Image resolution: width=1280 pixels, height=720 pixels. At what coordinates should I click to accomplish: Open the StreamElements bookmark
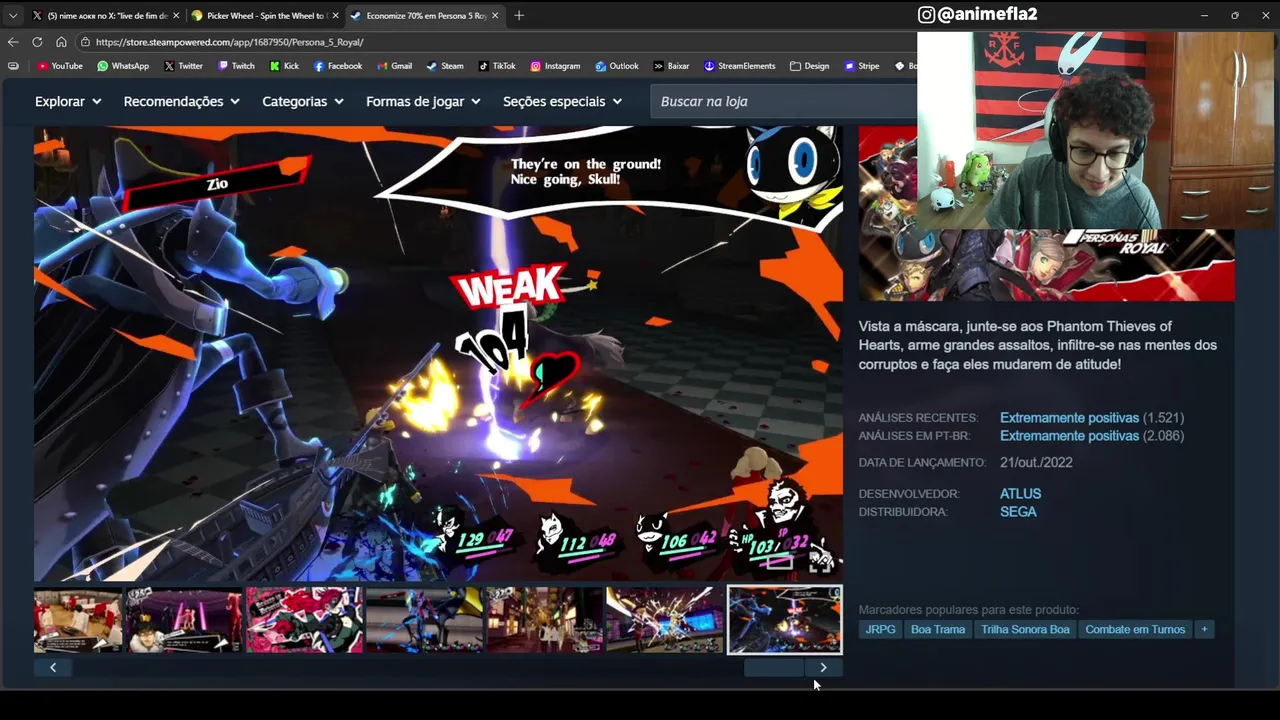click(x=739, y=66)
